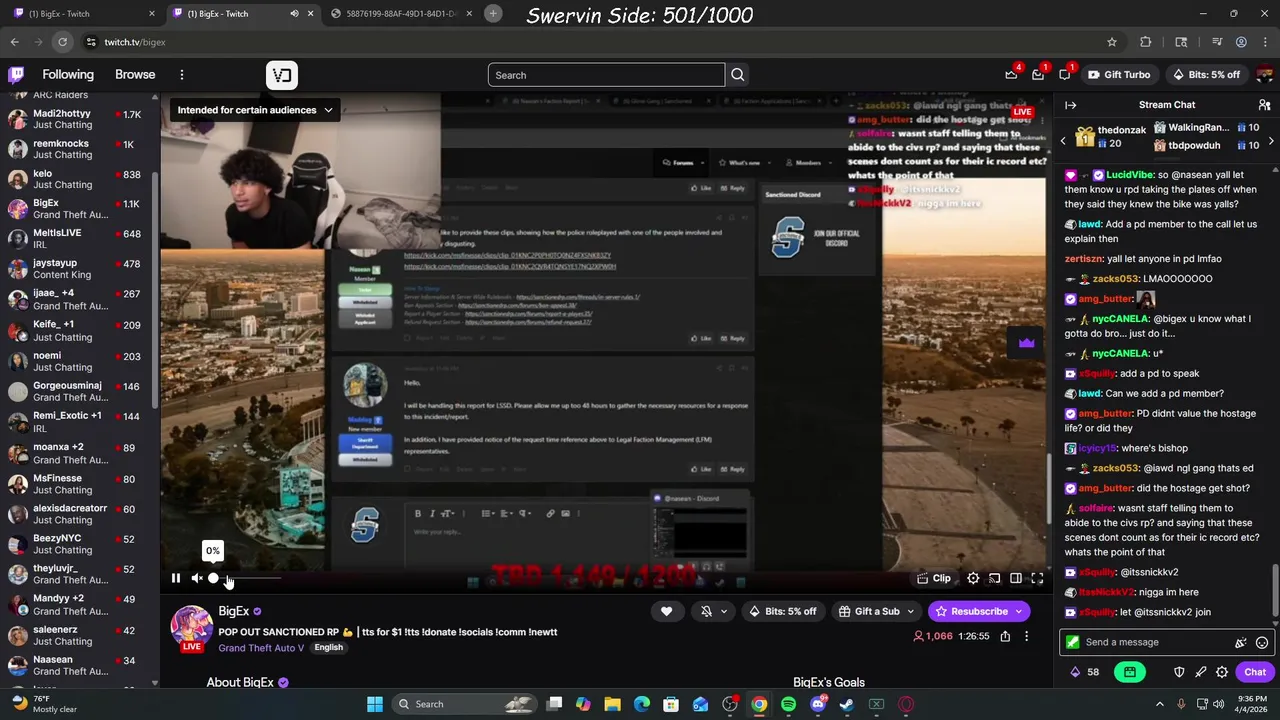The height and width of the screenshot is (720, 1280).
Task: Click the Twitch search input field
Action: (606, 75)
